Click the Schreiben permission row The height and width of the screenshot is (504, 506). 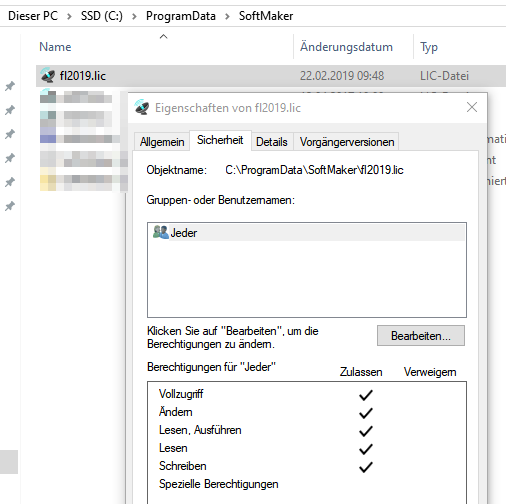[307, 466]
